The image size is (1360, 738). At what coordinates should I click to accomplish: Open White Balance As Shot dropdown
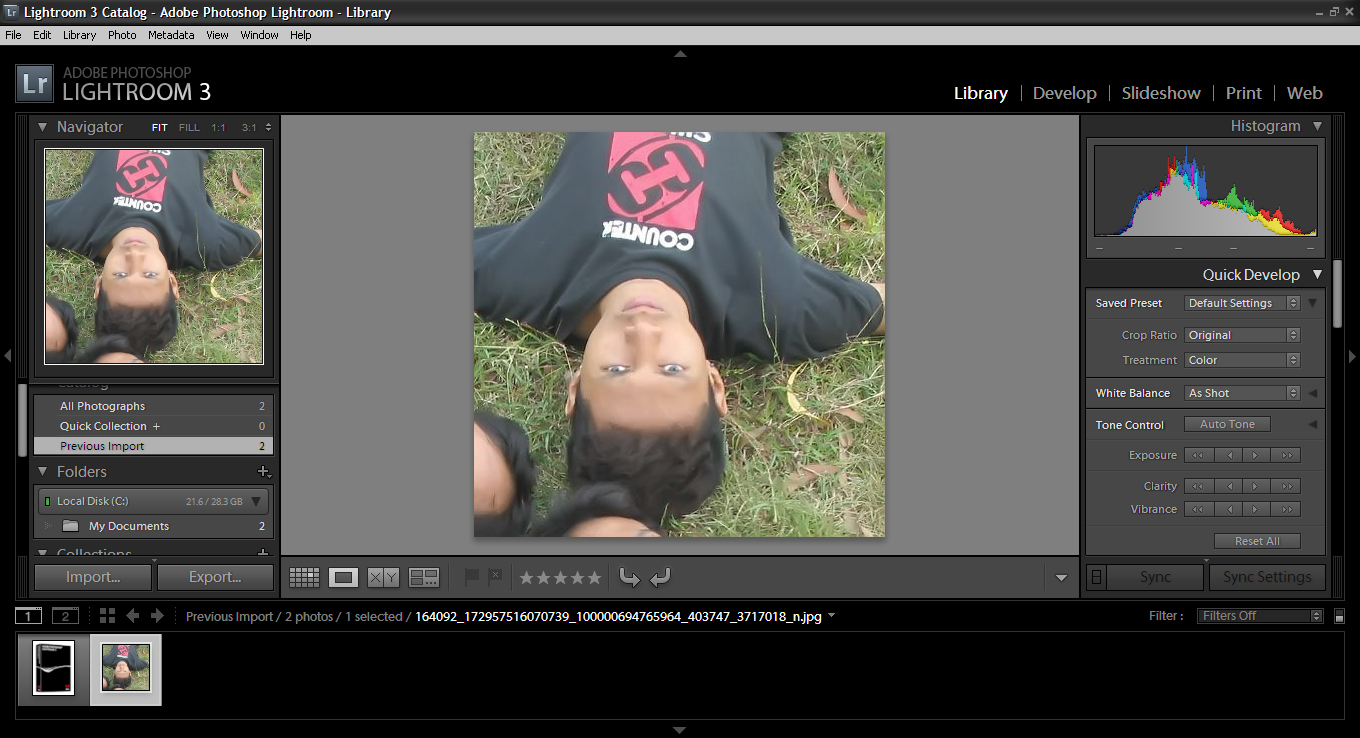(x=1242, y=393)
